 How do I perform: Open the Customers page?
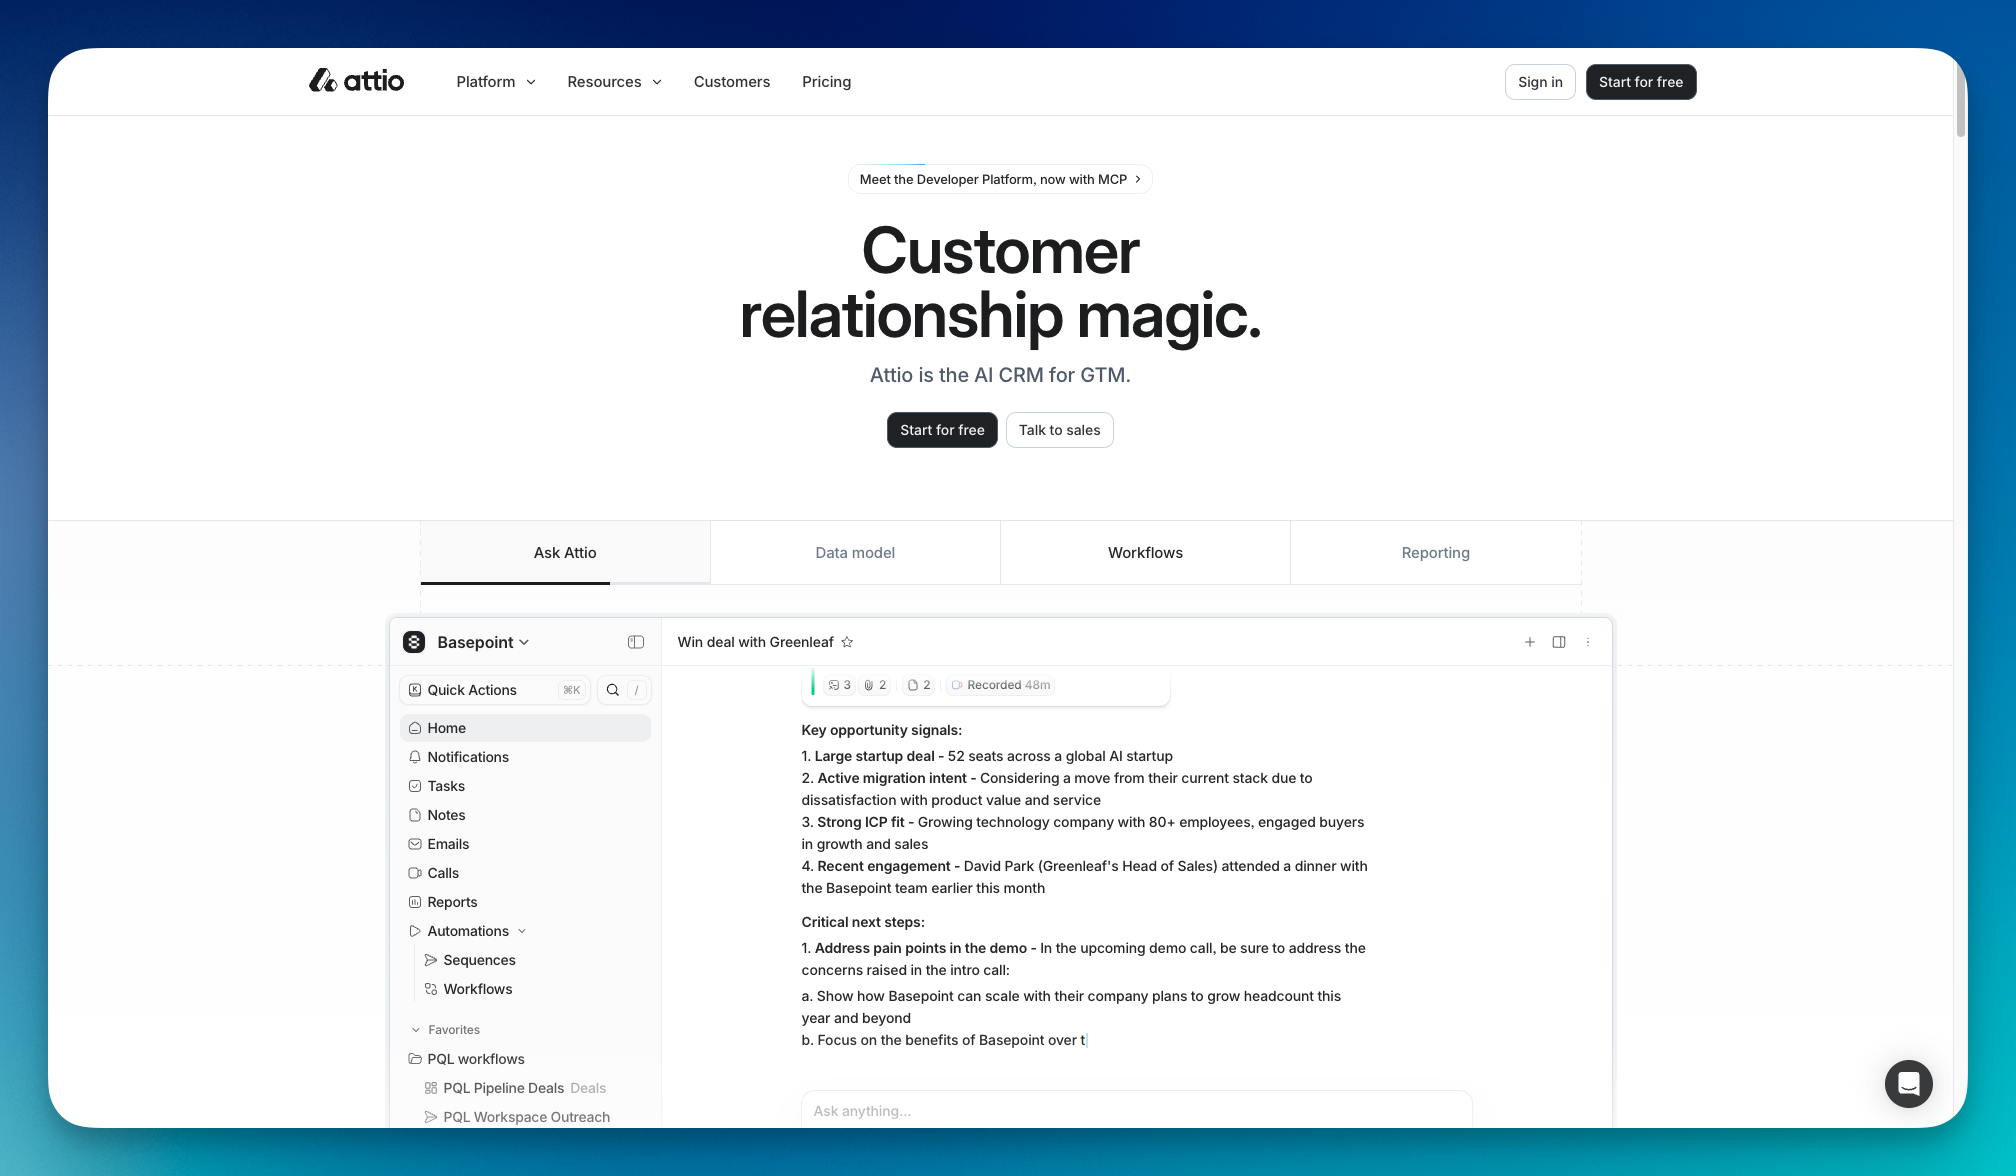click(x=732, y=82)
